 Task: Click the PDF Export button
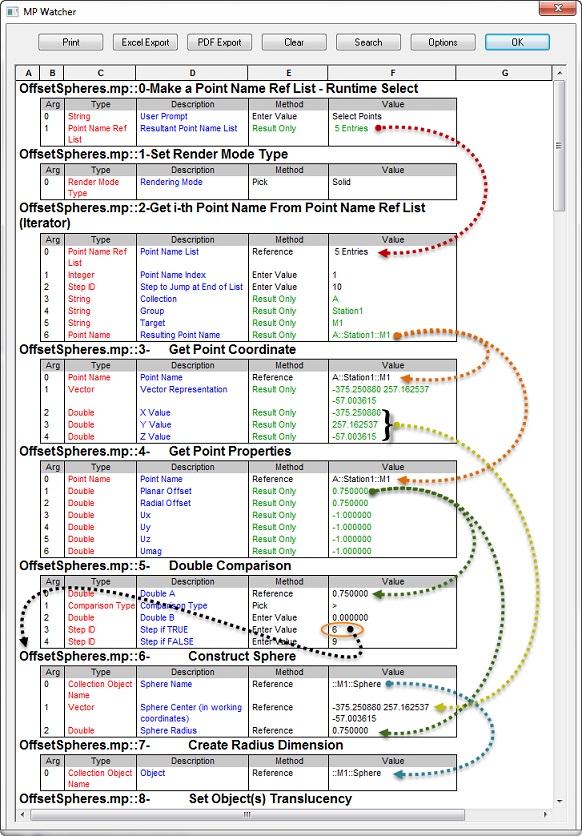click(x=220, y=42)
